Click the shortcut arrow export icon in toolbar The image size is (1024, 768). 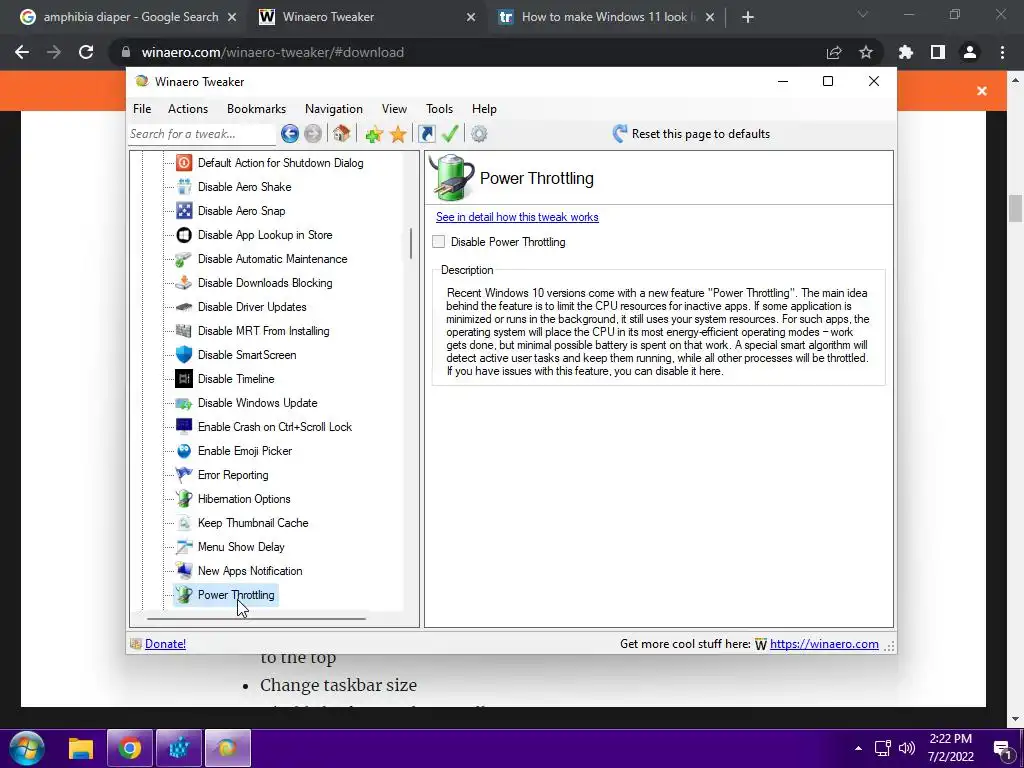point(426,134)
